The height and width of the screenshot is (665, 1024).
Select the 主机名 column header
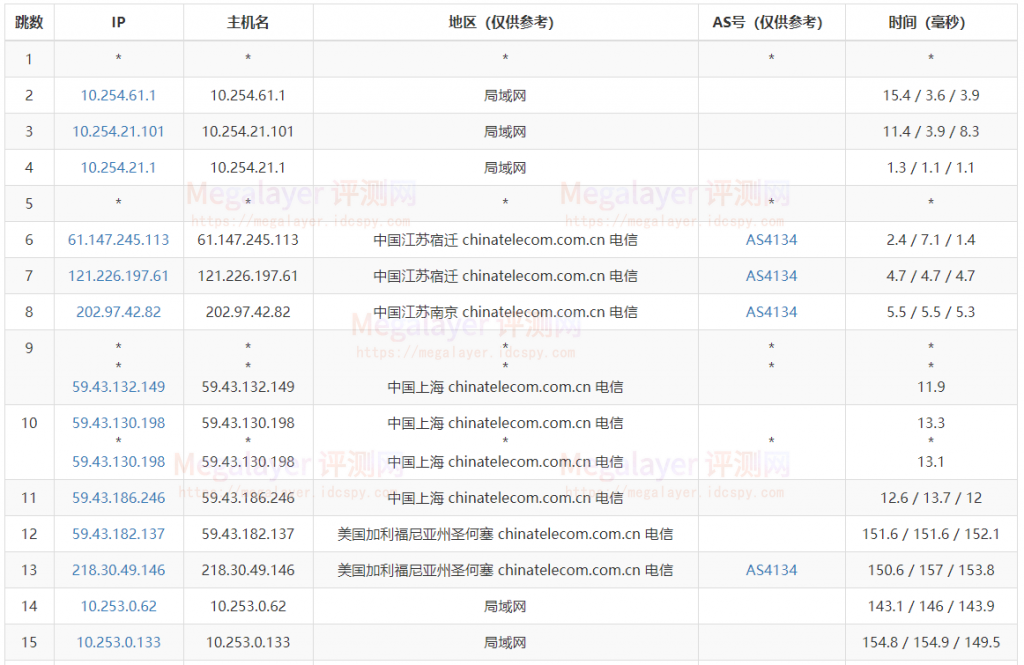point(248,22)
